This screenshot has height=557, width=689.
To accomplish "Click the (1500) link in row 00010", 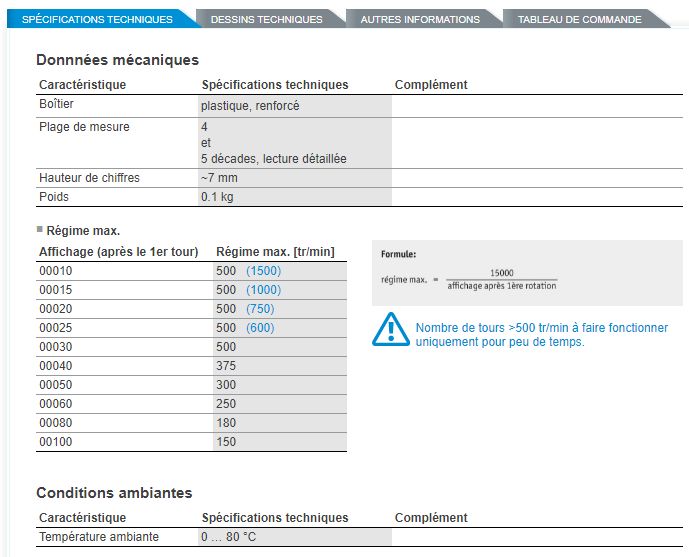I will click(x=263, y=271).
